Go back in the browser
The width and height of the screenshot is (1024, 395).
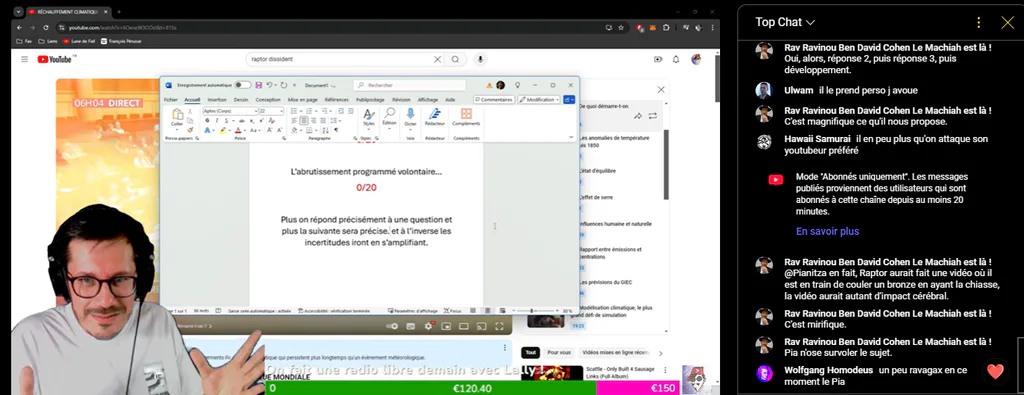(x=19, y=27)
